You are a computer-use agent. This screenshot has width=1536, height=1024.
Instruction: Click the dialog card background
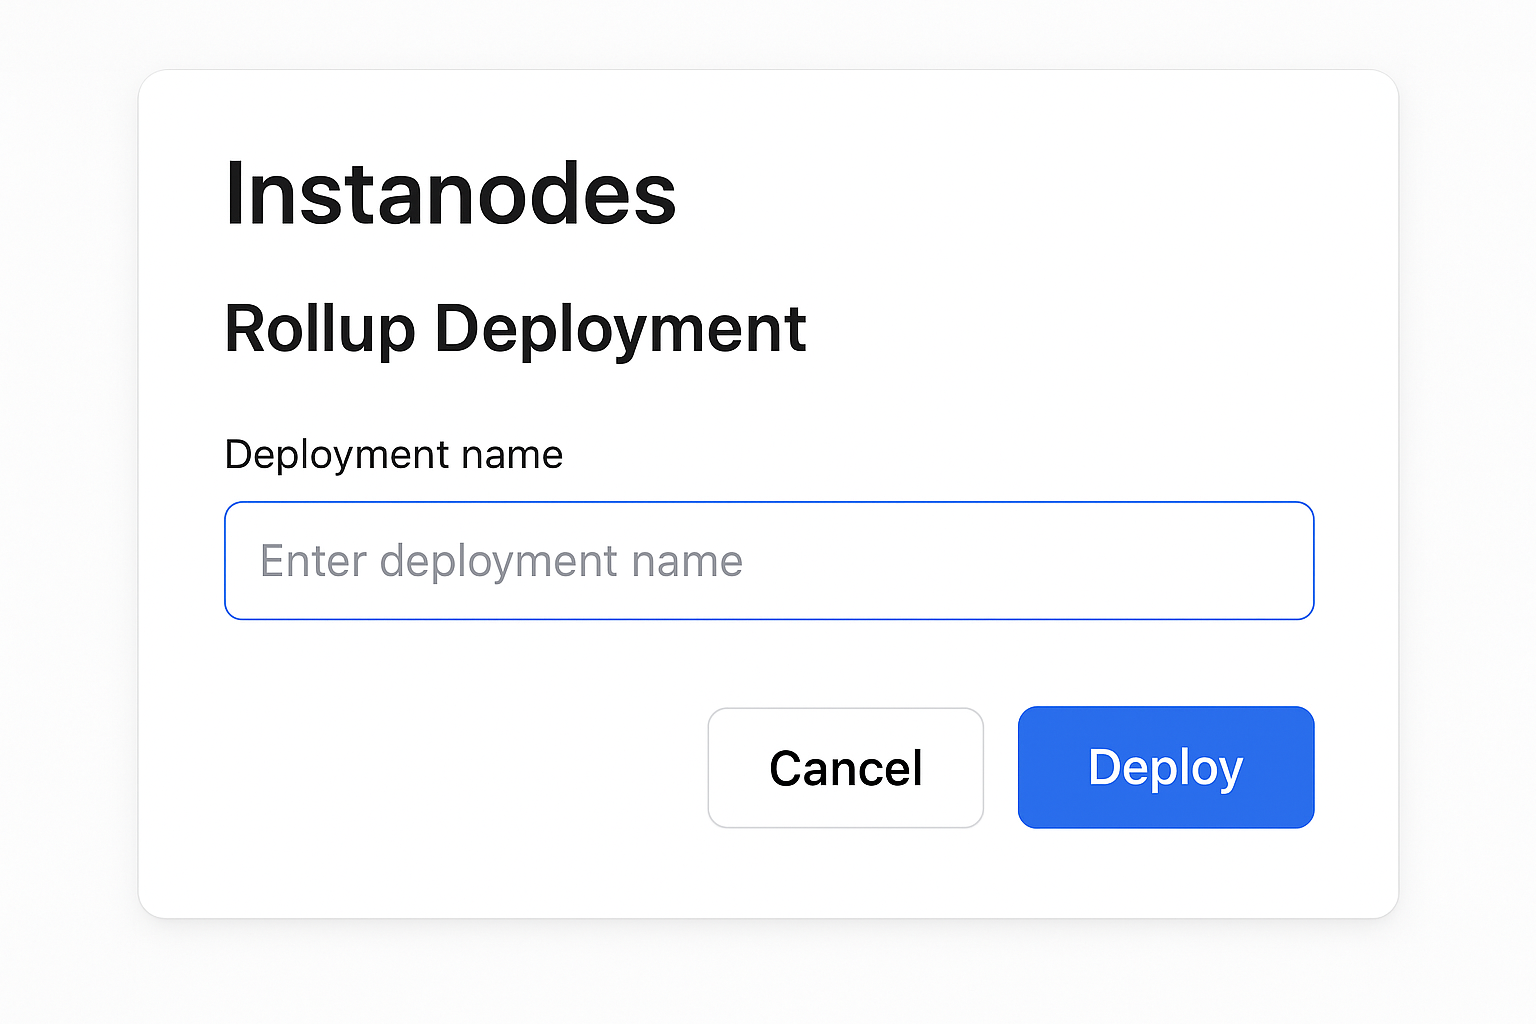point(400,870)
